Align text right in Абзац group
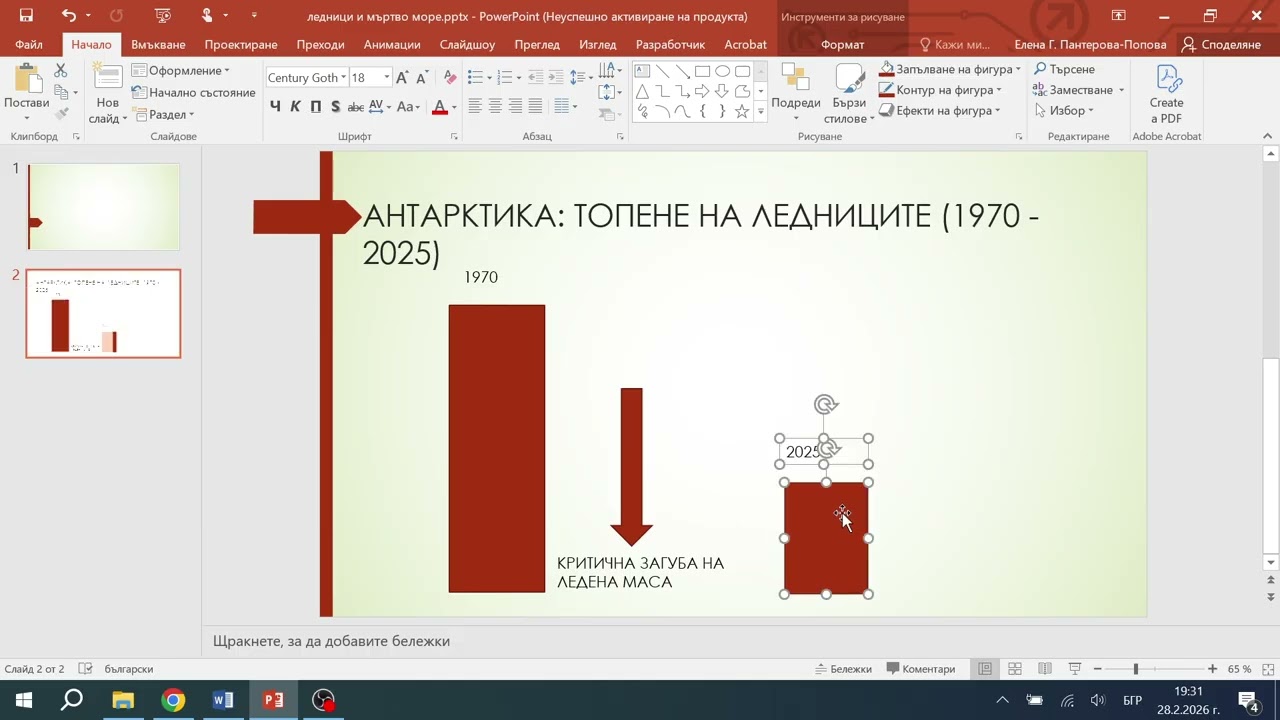1280x720 pixels. 515,106
